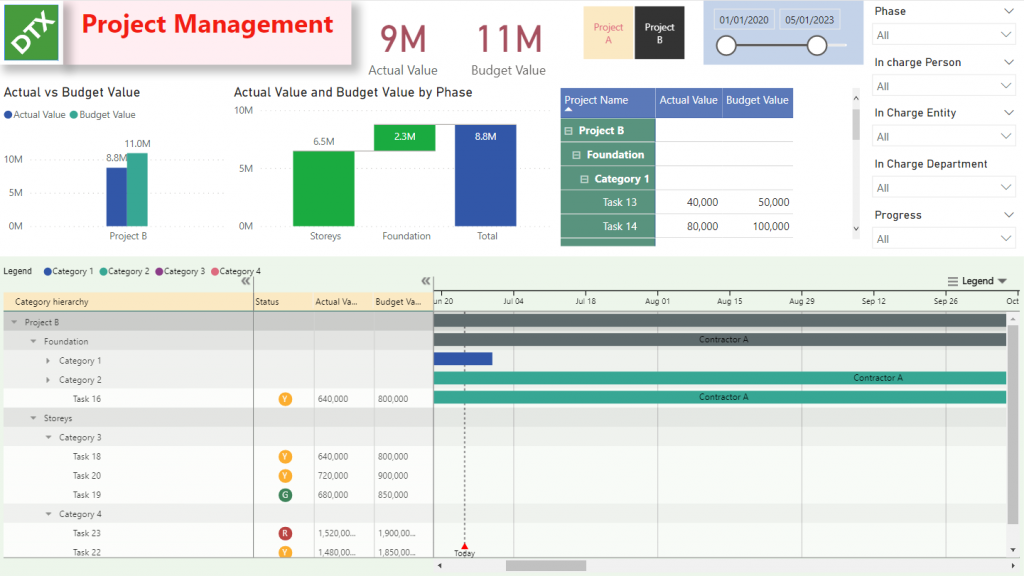Screen dimensions: 1024x576
Task: Click the left arrow of the Gantt horizontal scrollbar
Action: (x=440, y=565)
